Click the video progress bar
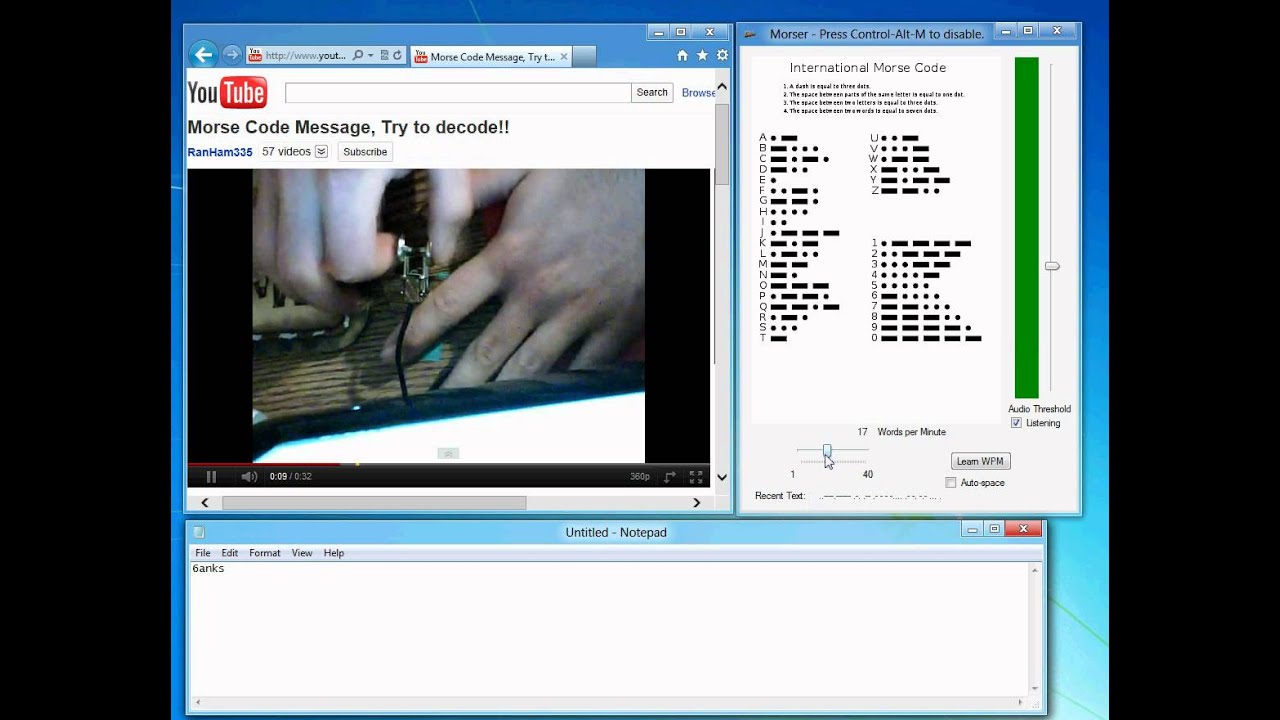 click(448, 464)
